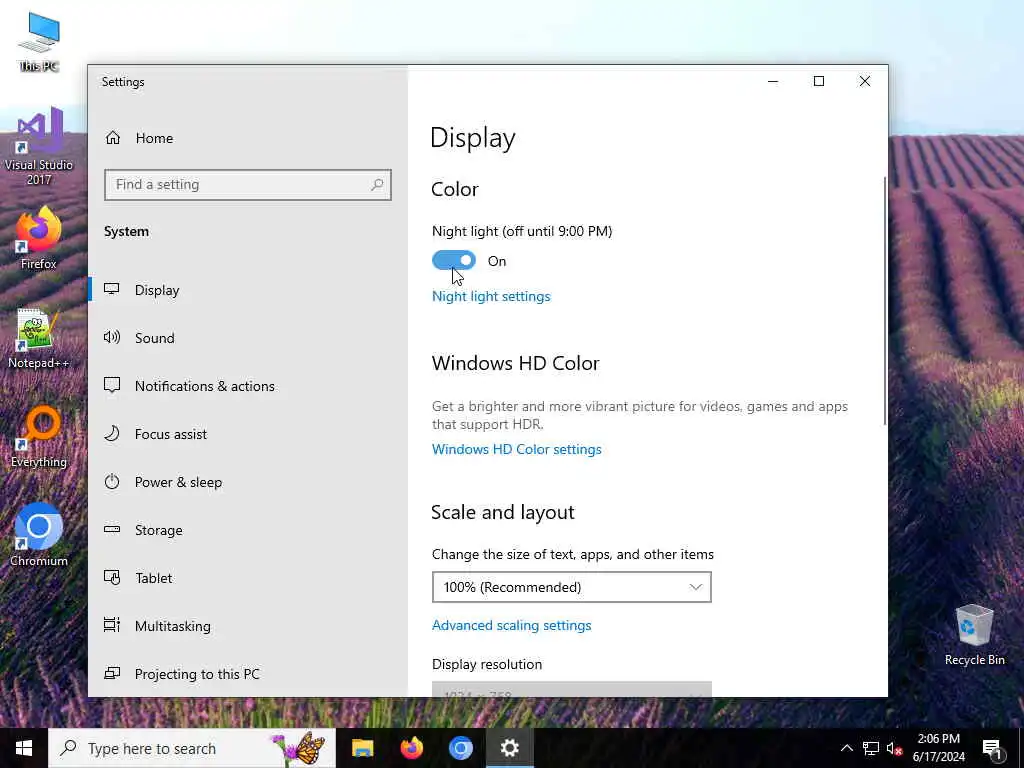1024x768 pixels.
Task: Open Advanced scaling settings link
Action: 511,625
